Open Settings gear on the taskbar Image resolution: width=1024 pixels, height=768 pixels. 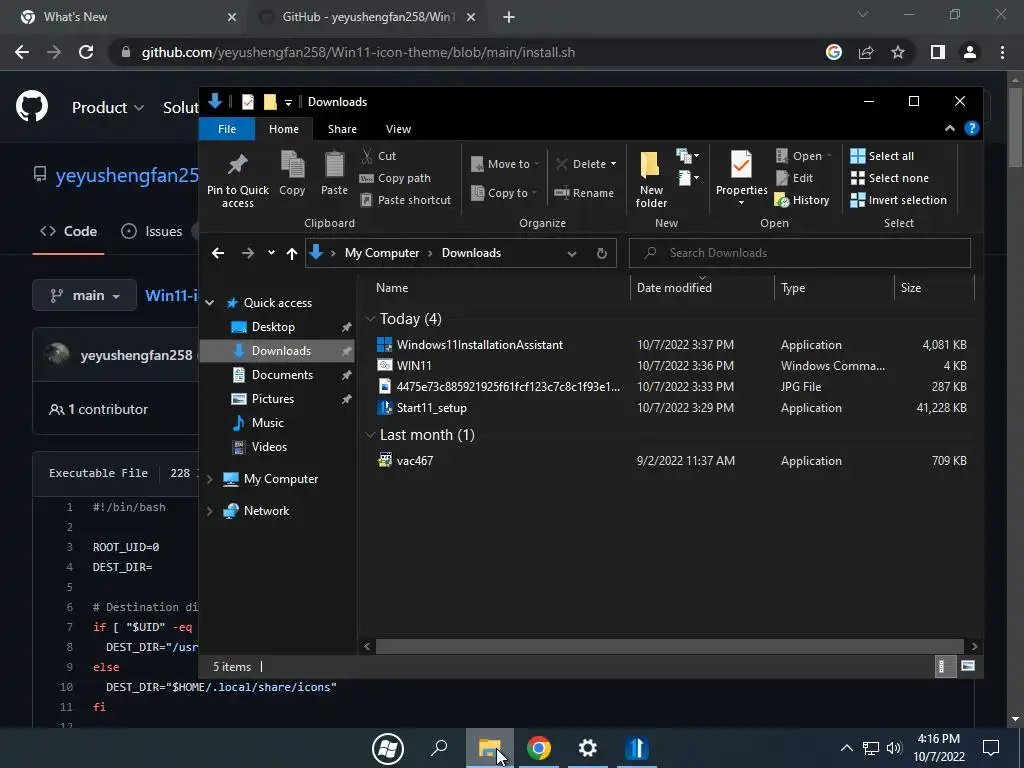coord(587,748)
